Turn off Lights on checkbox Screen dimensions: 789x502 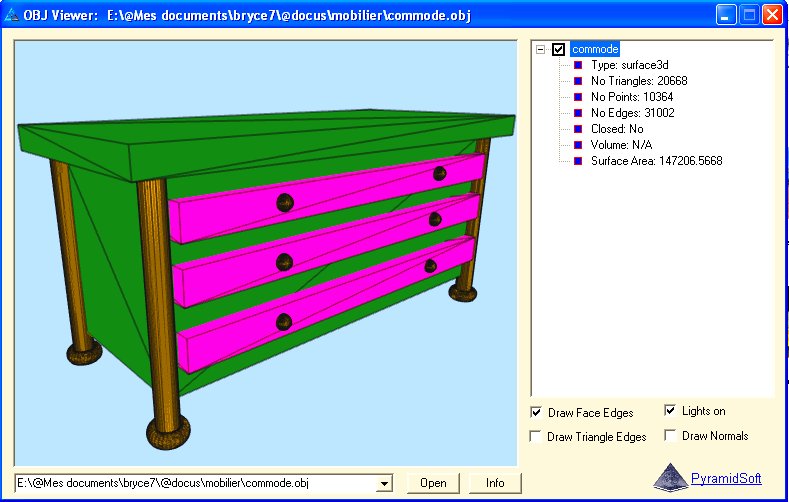coord(670,410)
